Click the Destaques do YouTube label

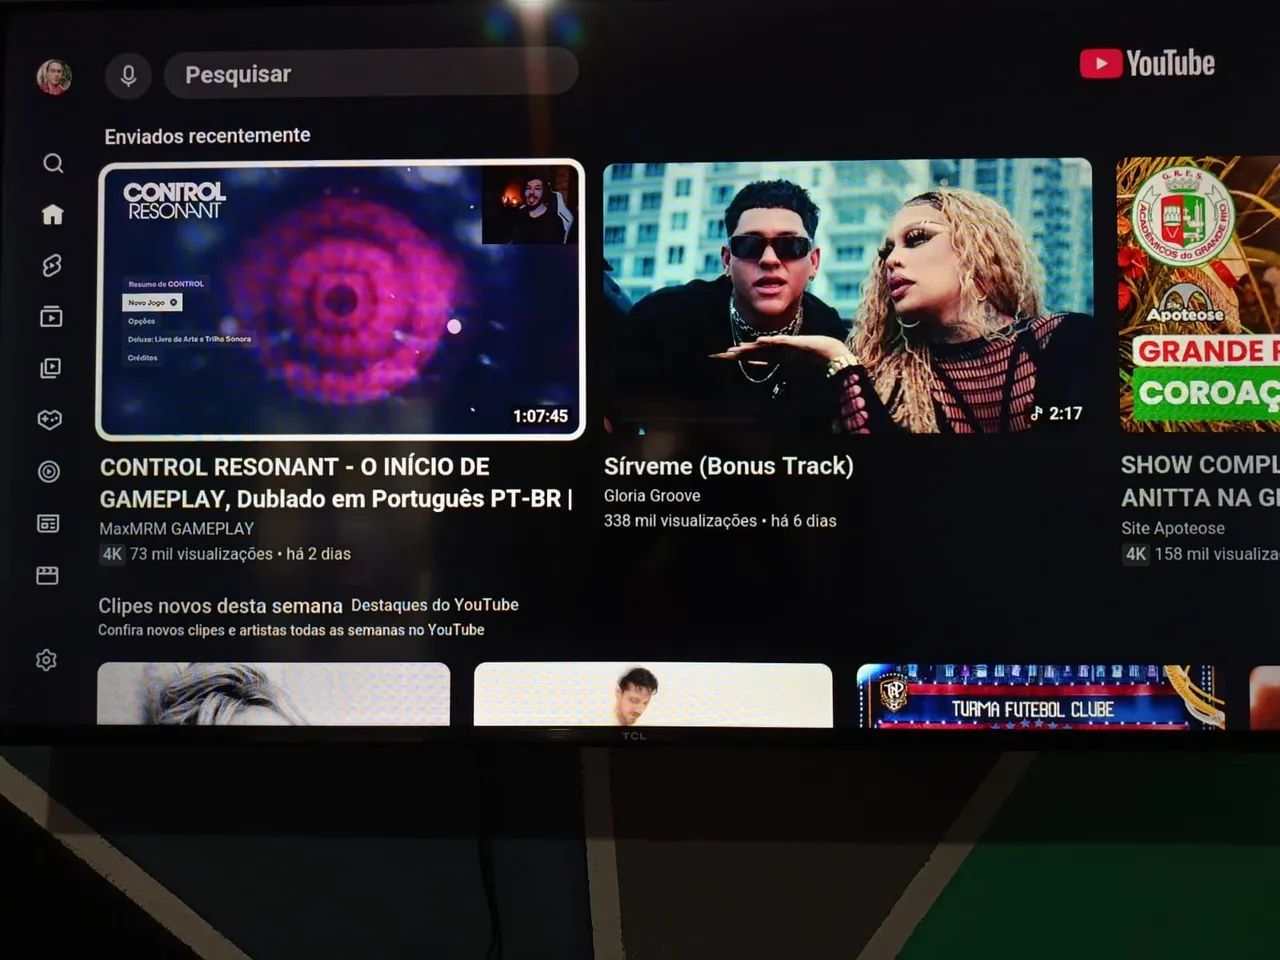click(435, 604)
